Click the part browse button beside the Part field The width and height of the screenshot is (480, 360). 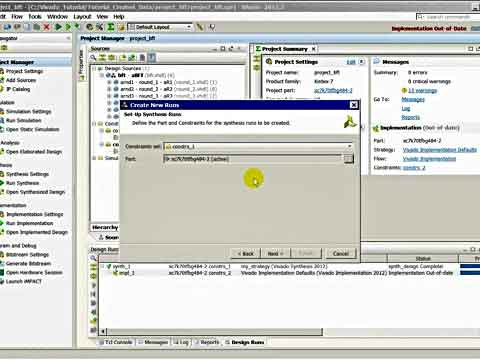pos(348,159)
